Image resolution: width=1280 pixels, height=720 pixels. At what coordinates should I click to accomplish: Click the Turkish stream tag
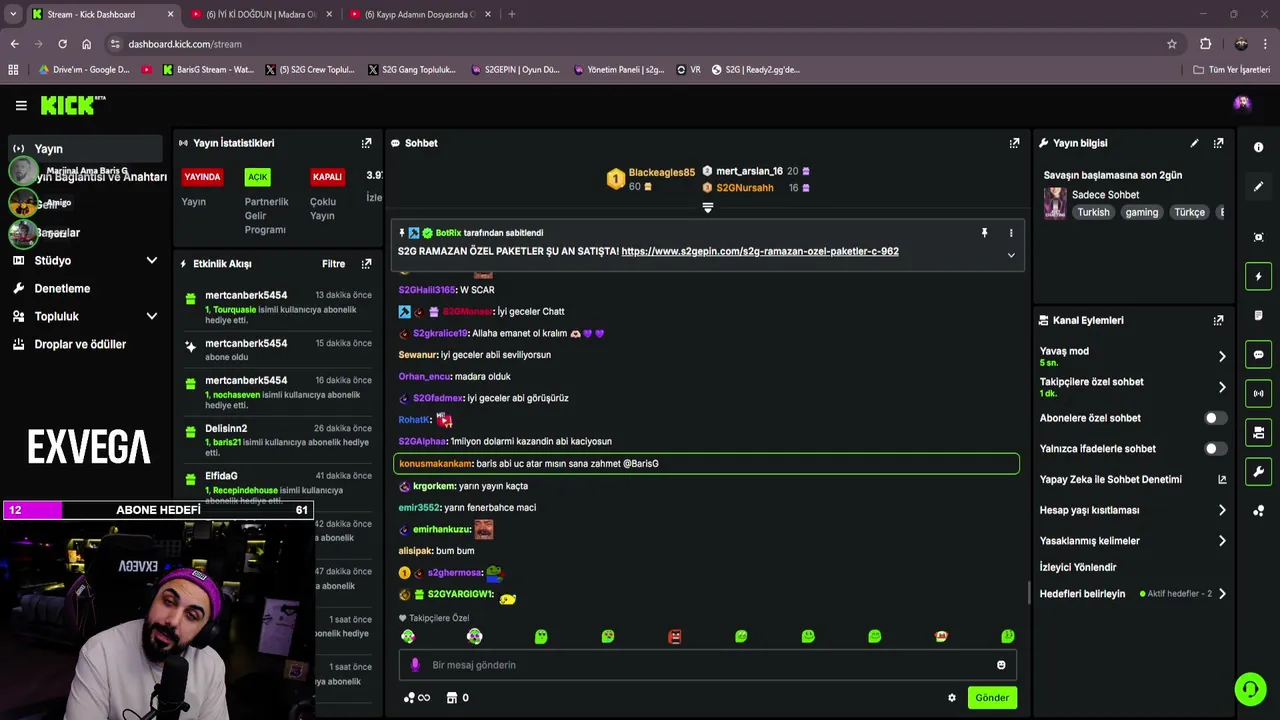click(x=1093, y=212)
